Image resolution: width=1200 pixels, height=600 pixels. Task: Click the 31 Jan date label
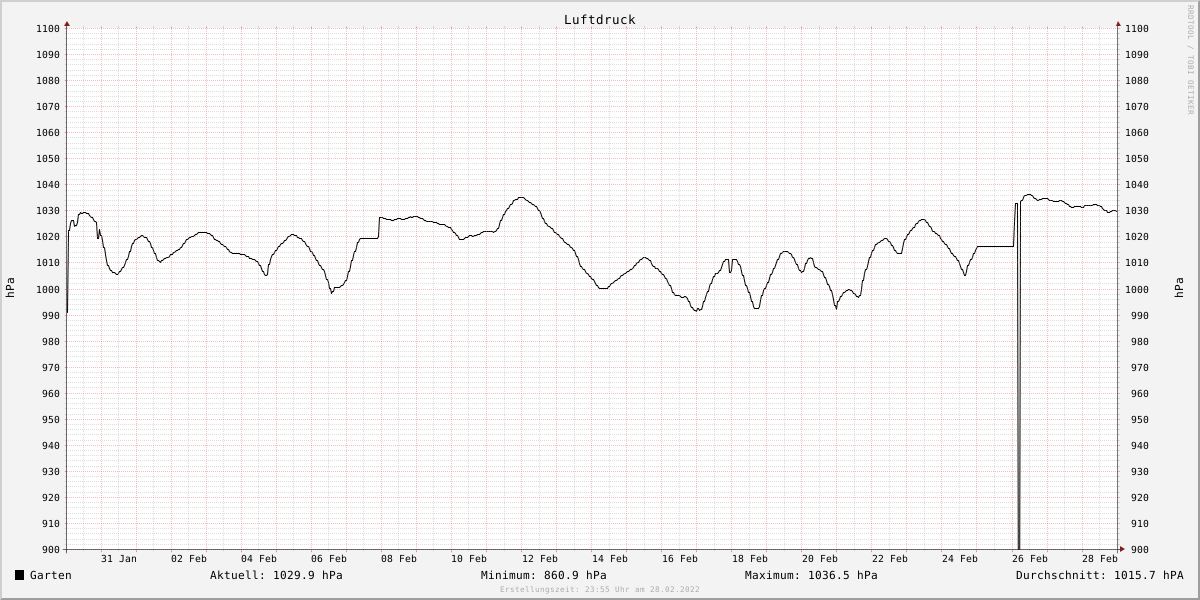tap(119, 558)
